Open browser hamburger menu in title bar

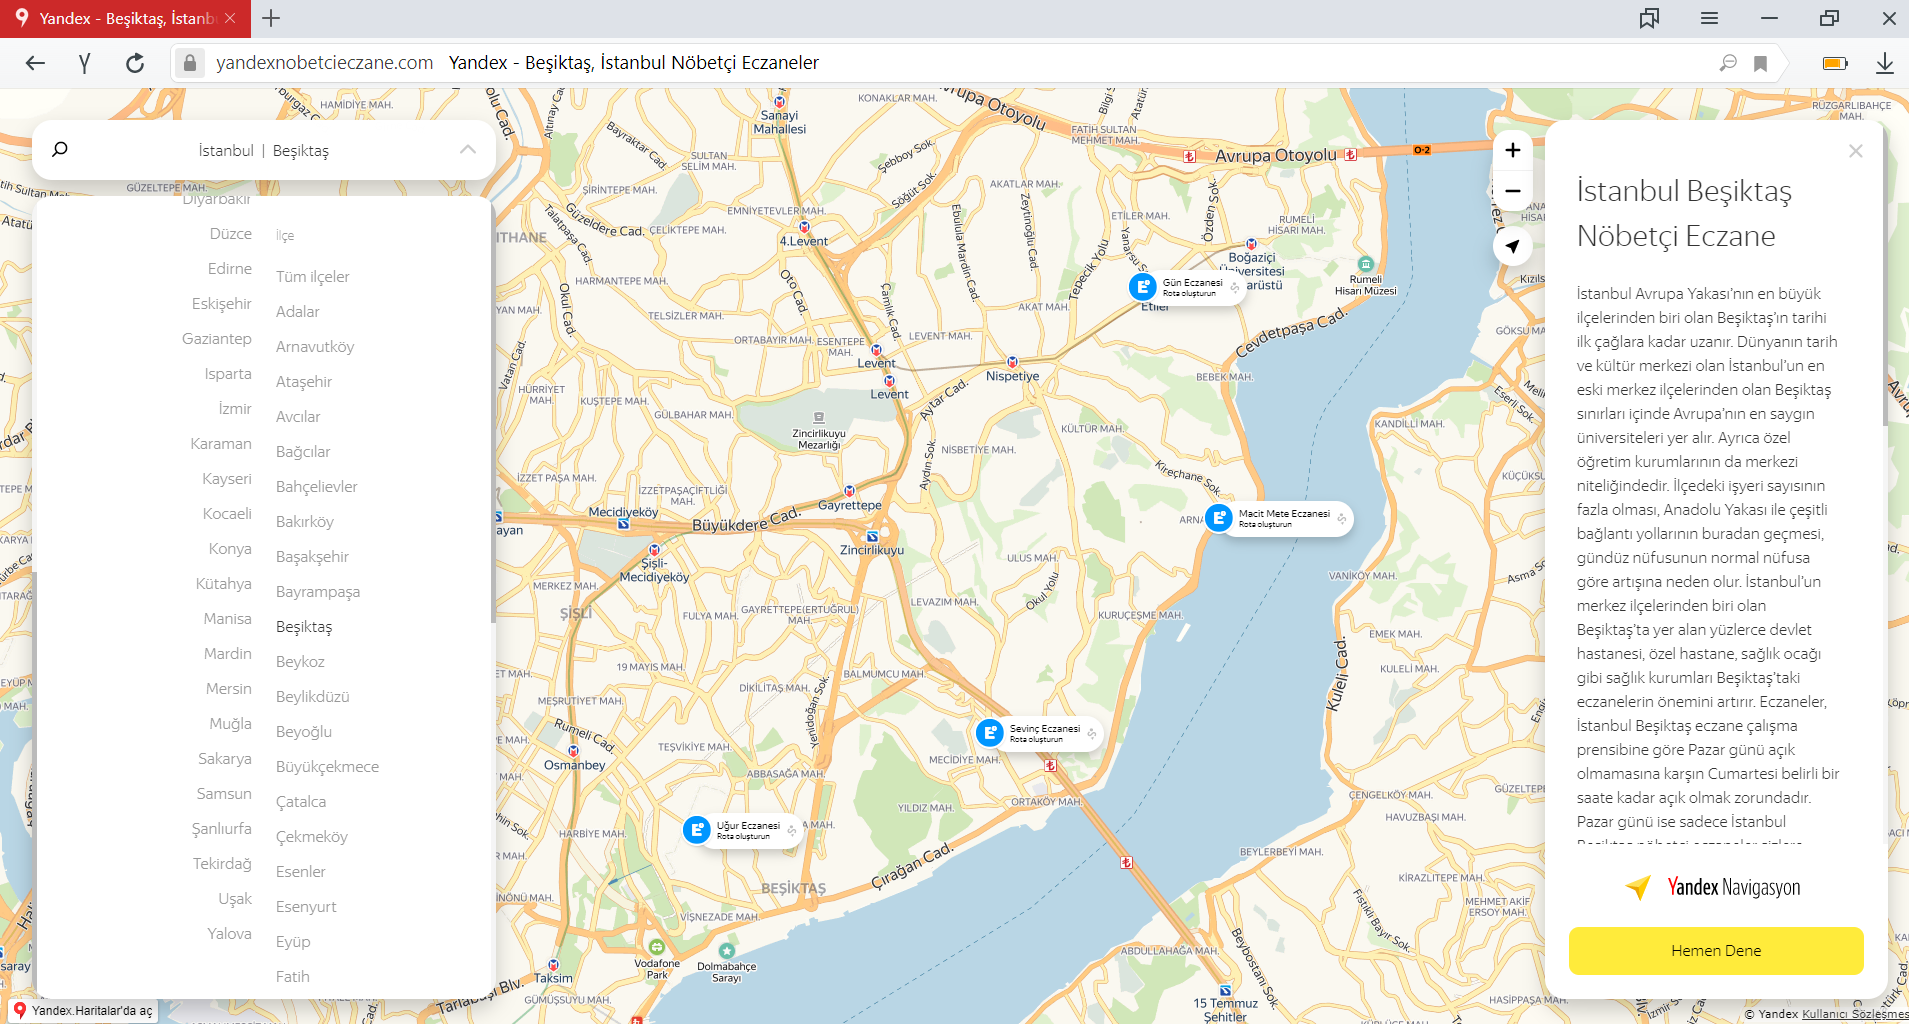[1709, 18]
